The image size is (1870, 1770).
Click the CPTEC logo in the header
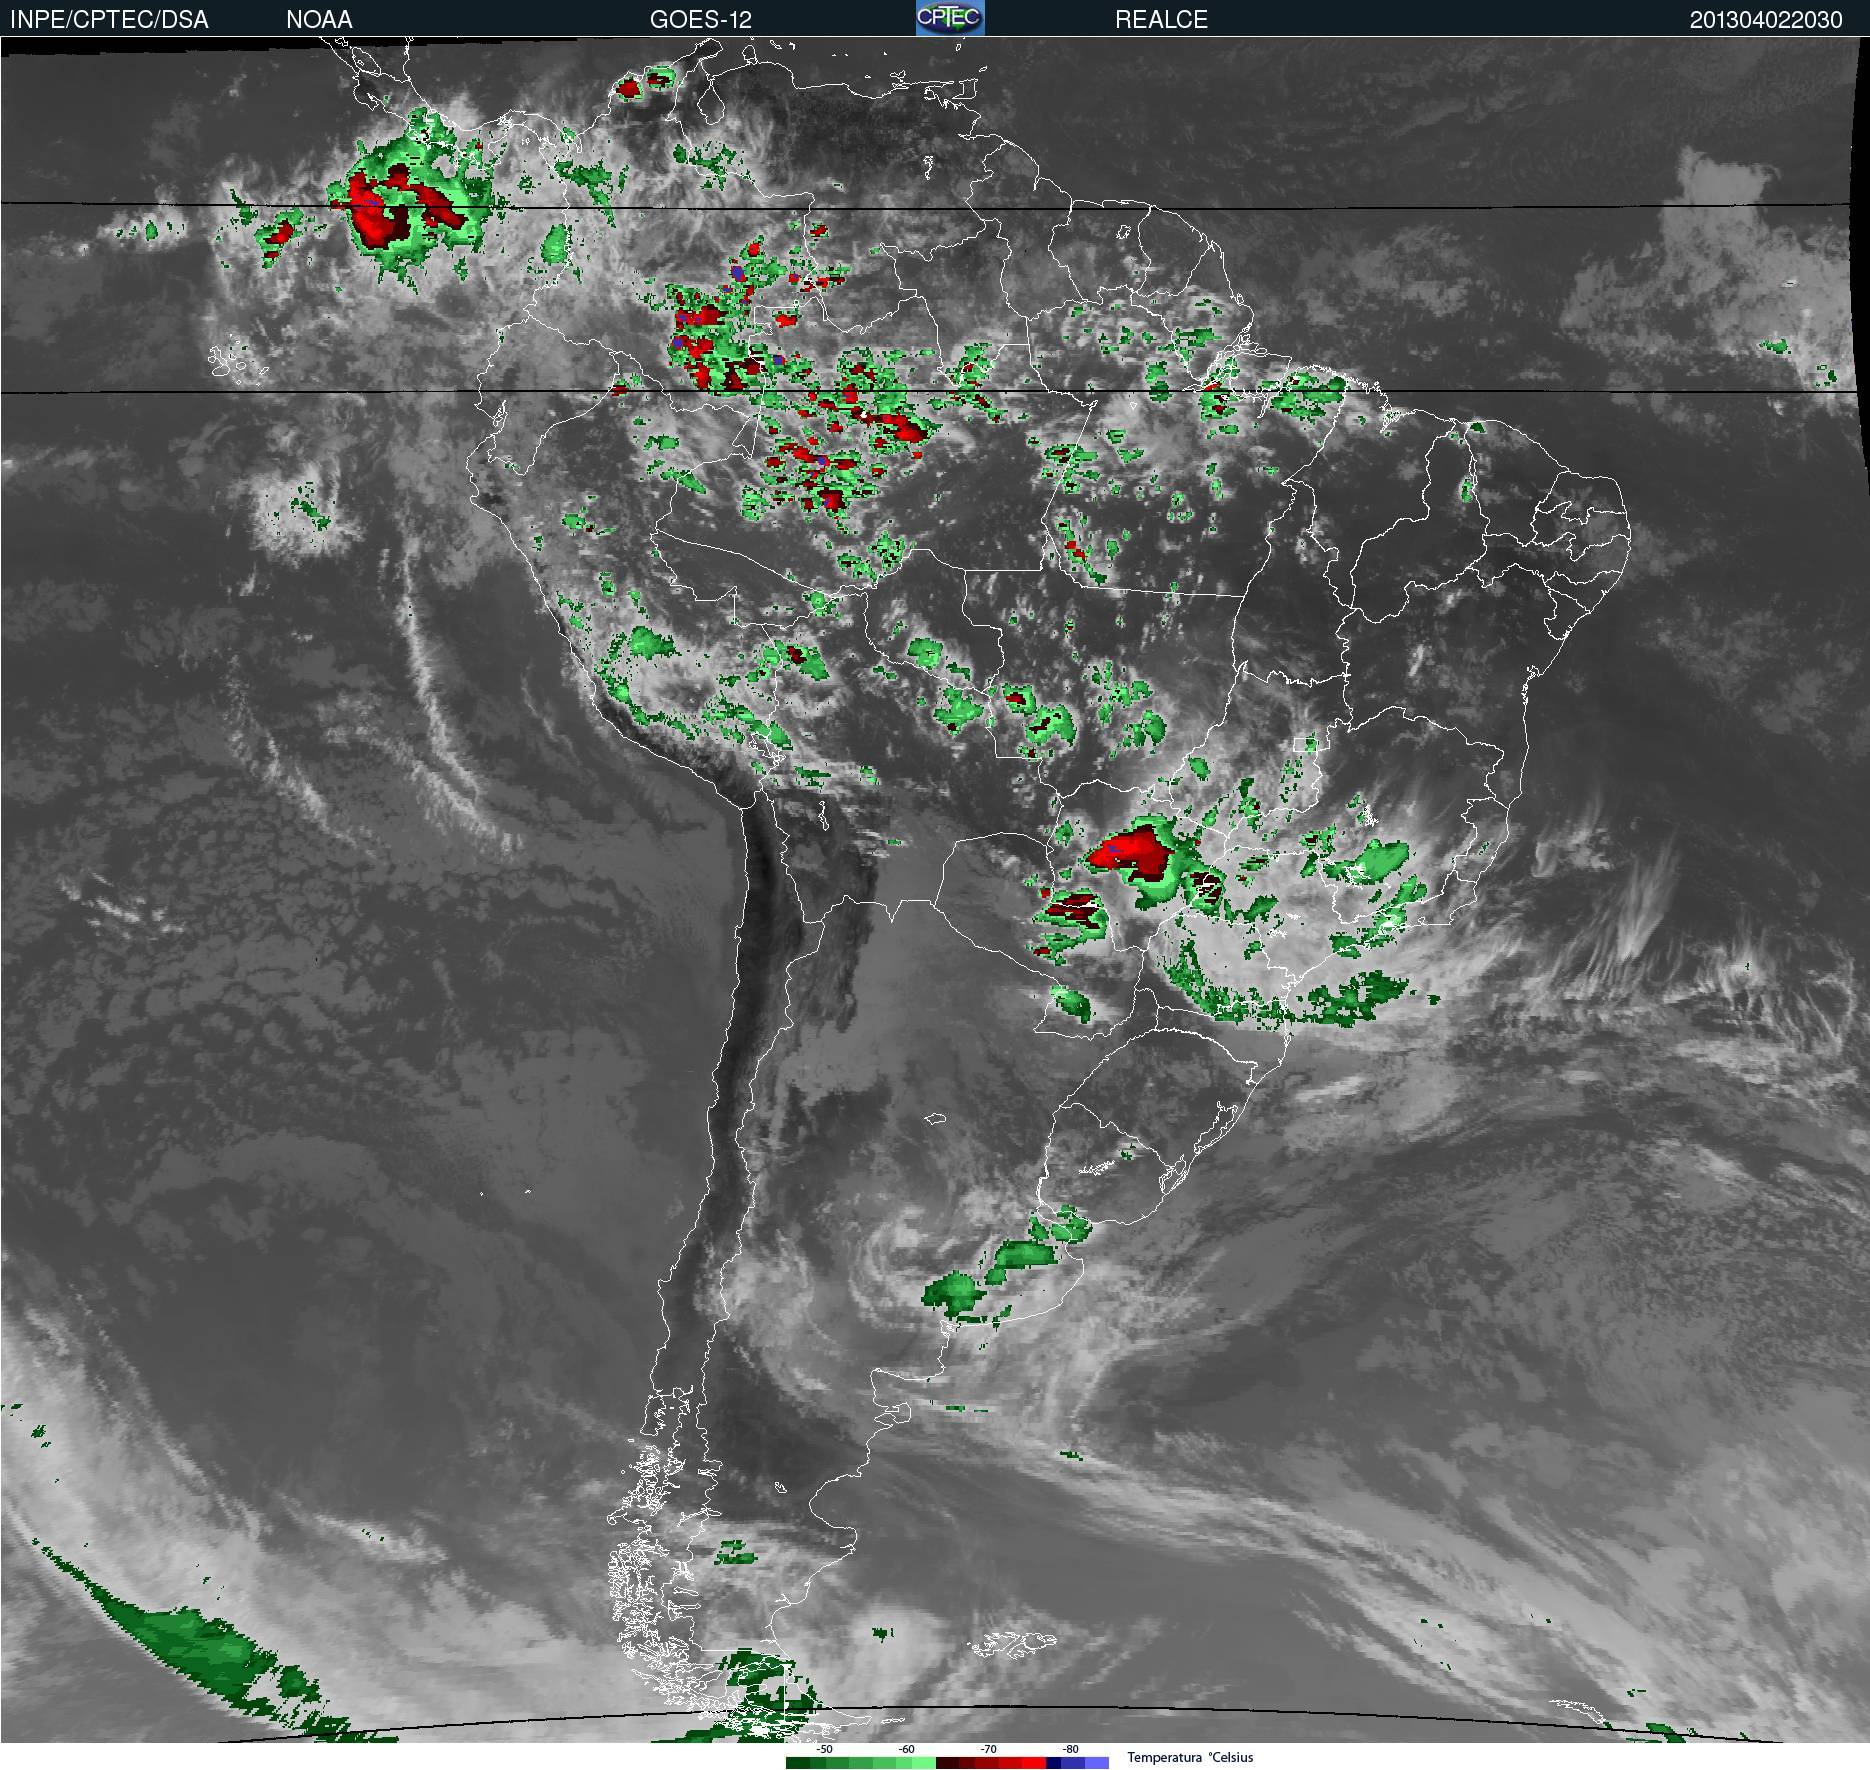pos(950,18)
